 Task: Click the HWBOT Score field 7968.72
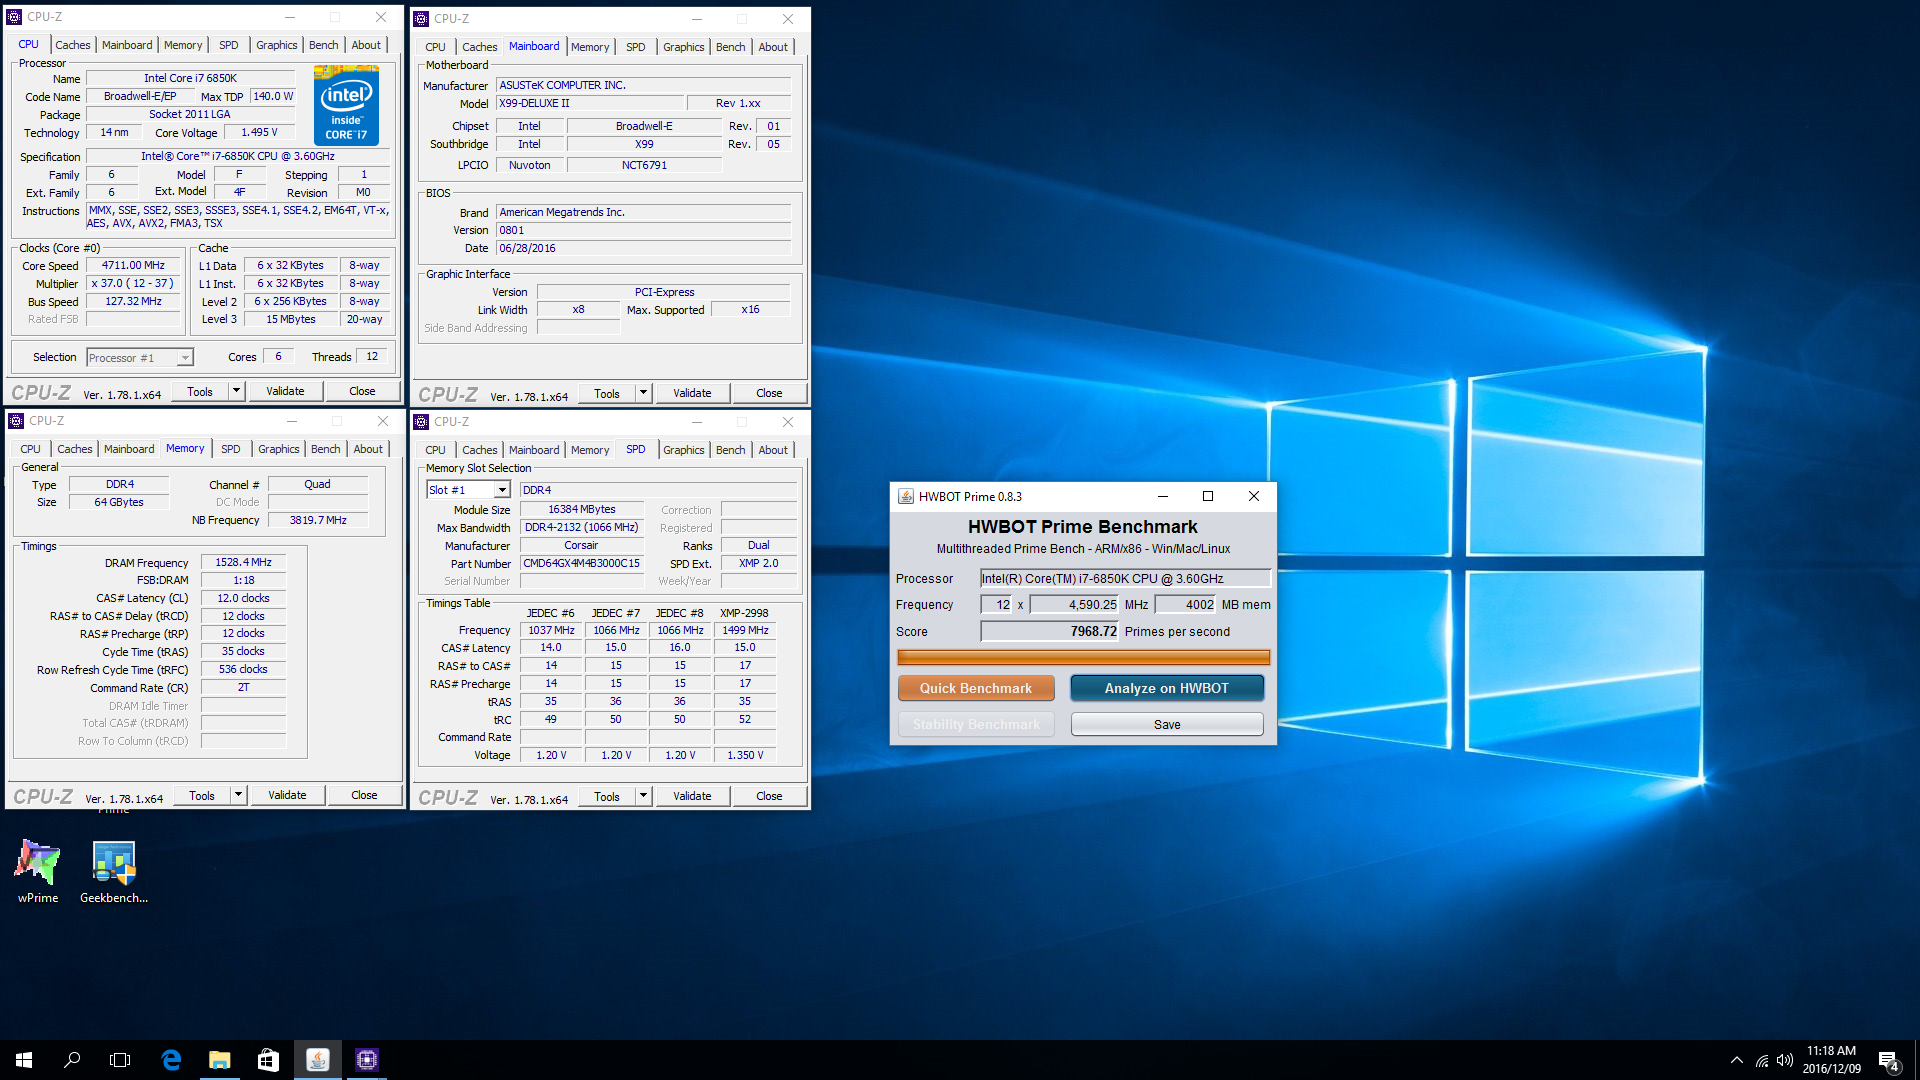(x=1050, y=631)
